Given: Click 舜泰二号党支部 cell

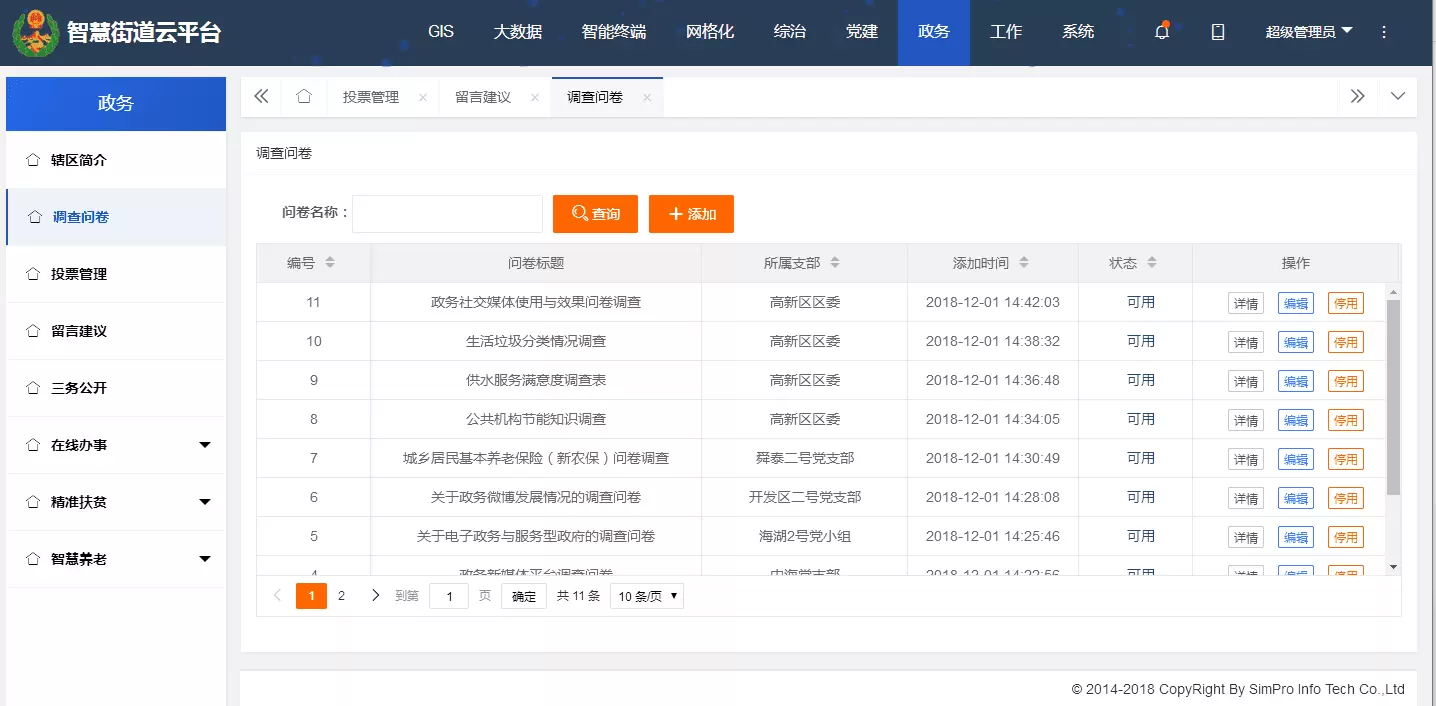Looking at the screenshot, I should click(805, 458).
